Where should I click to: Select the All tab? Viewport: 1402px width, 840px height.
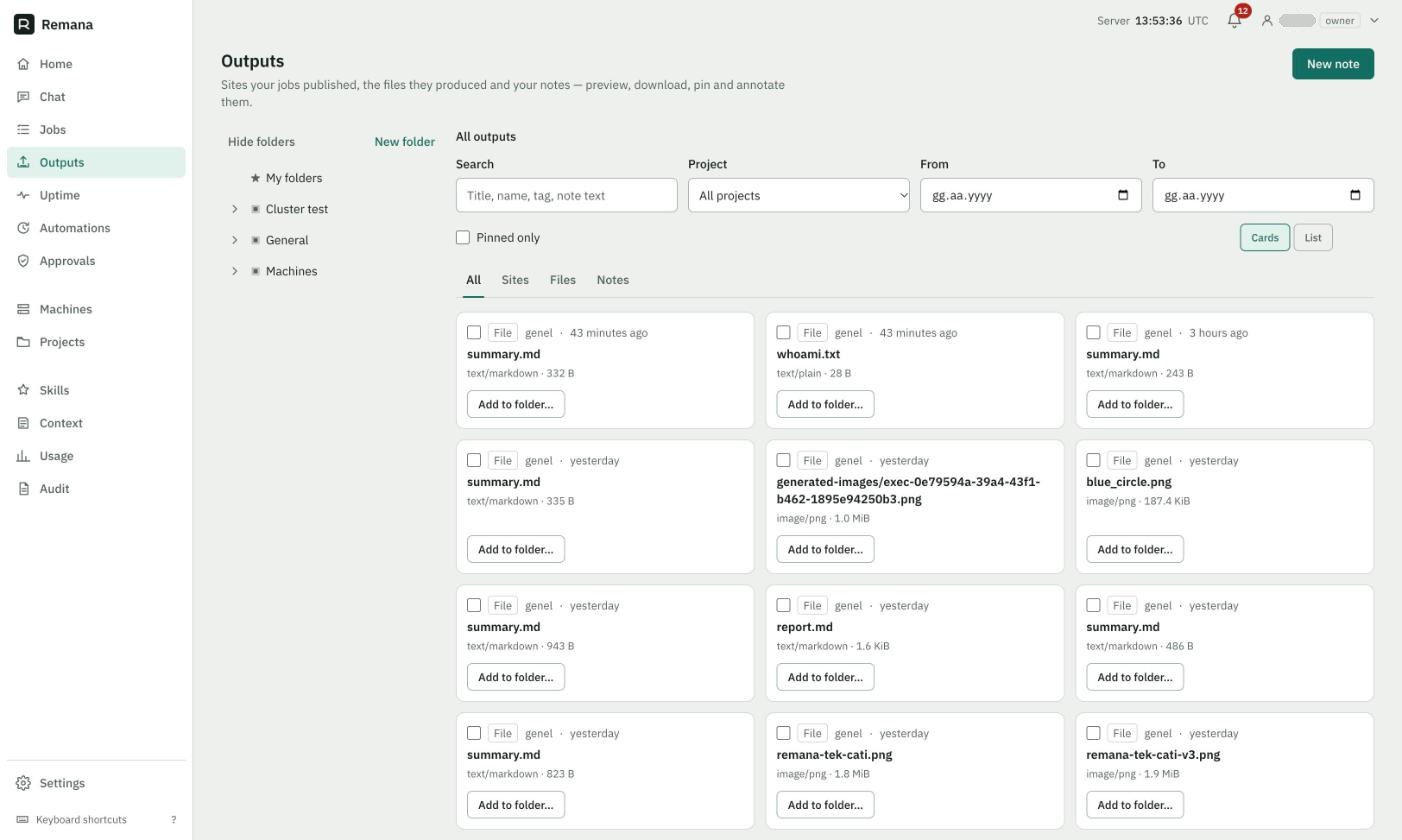pos(473,280)
